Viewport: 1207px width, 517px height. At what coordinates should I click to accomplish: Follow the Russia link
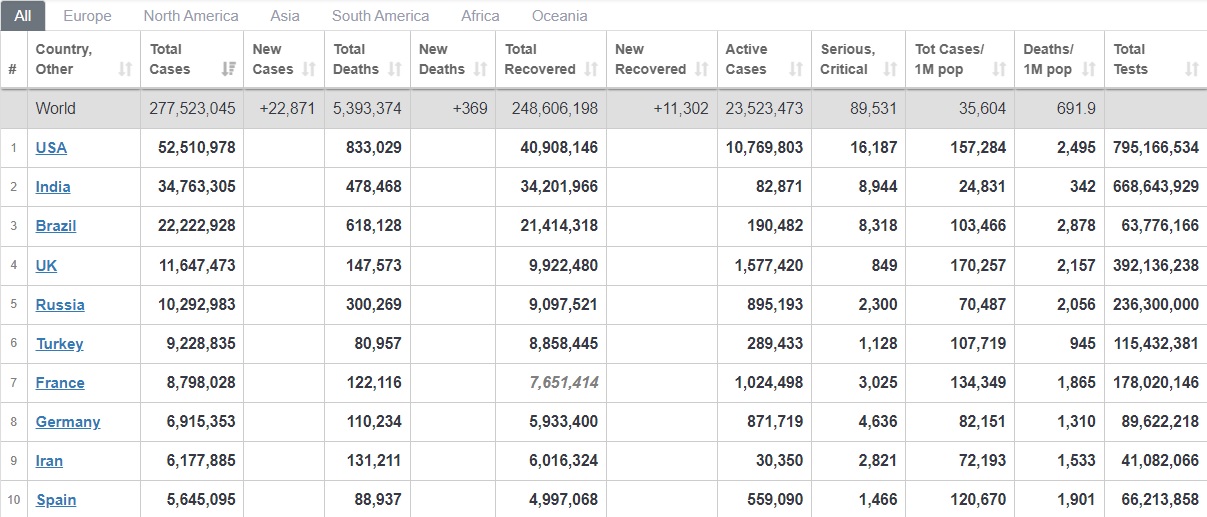point(60,305)
